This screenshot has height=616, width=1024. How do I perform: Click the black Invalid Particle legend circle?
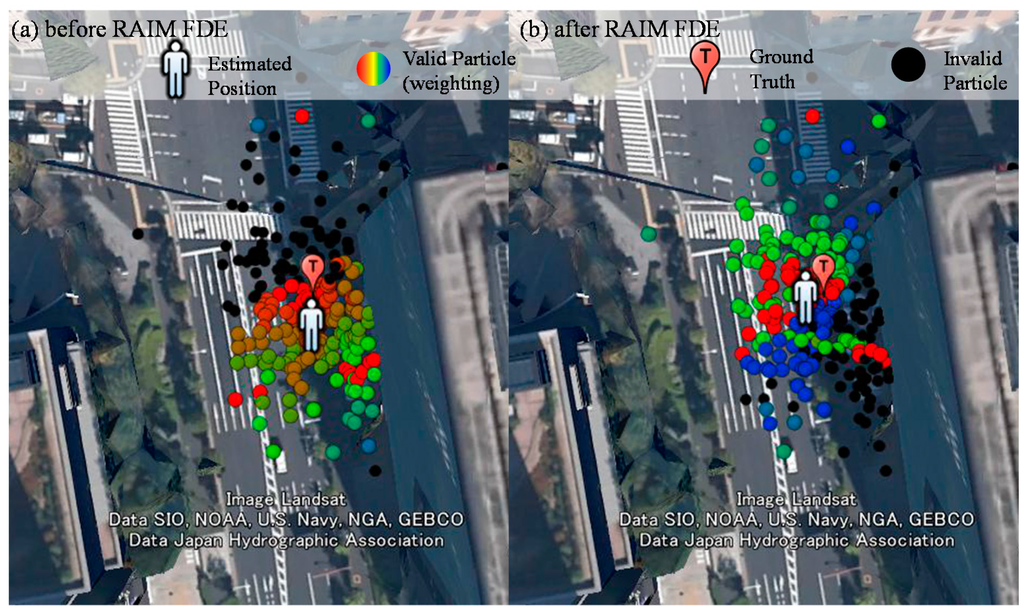point(908,65)
